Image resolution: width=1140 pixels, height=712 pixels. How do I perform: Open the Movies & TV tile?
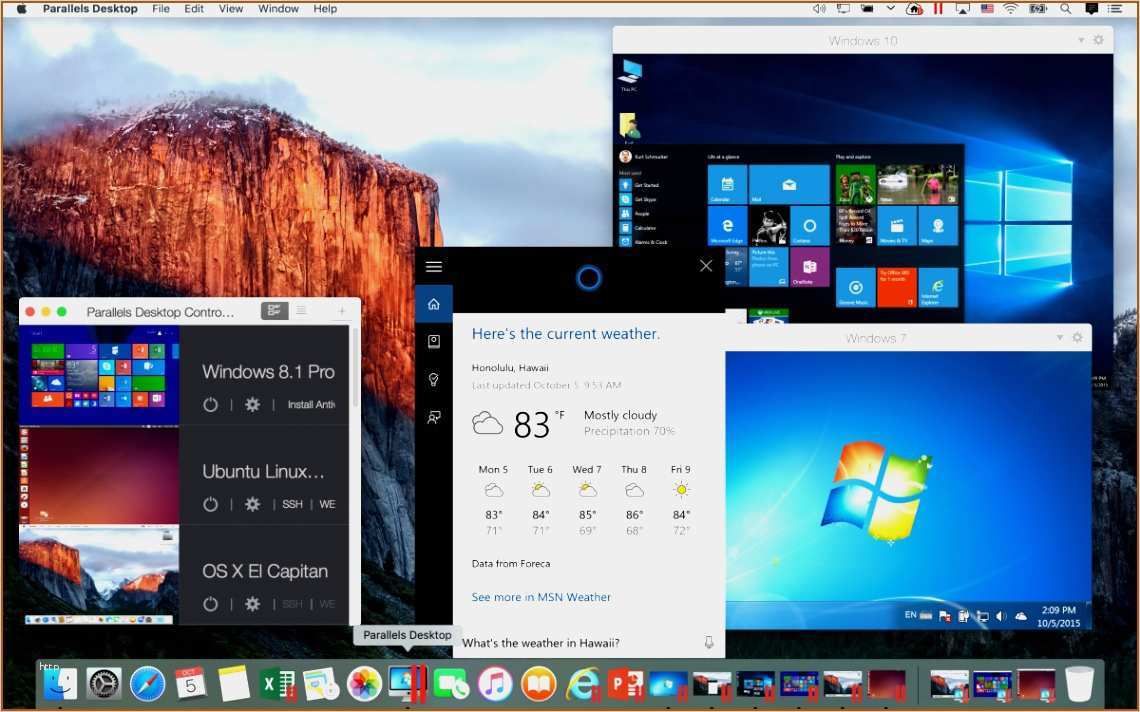pyautogui.click(x=896, y=226)
